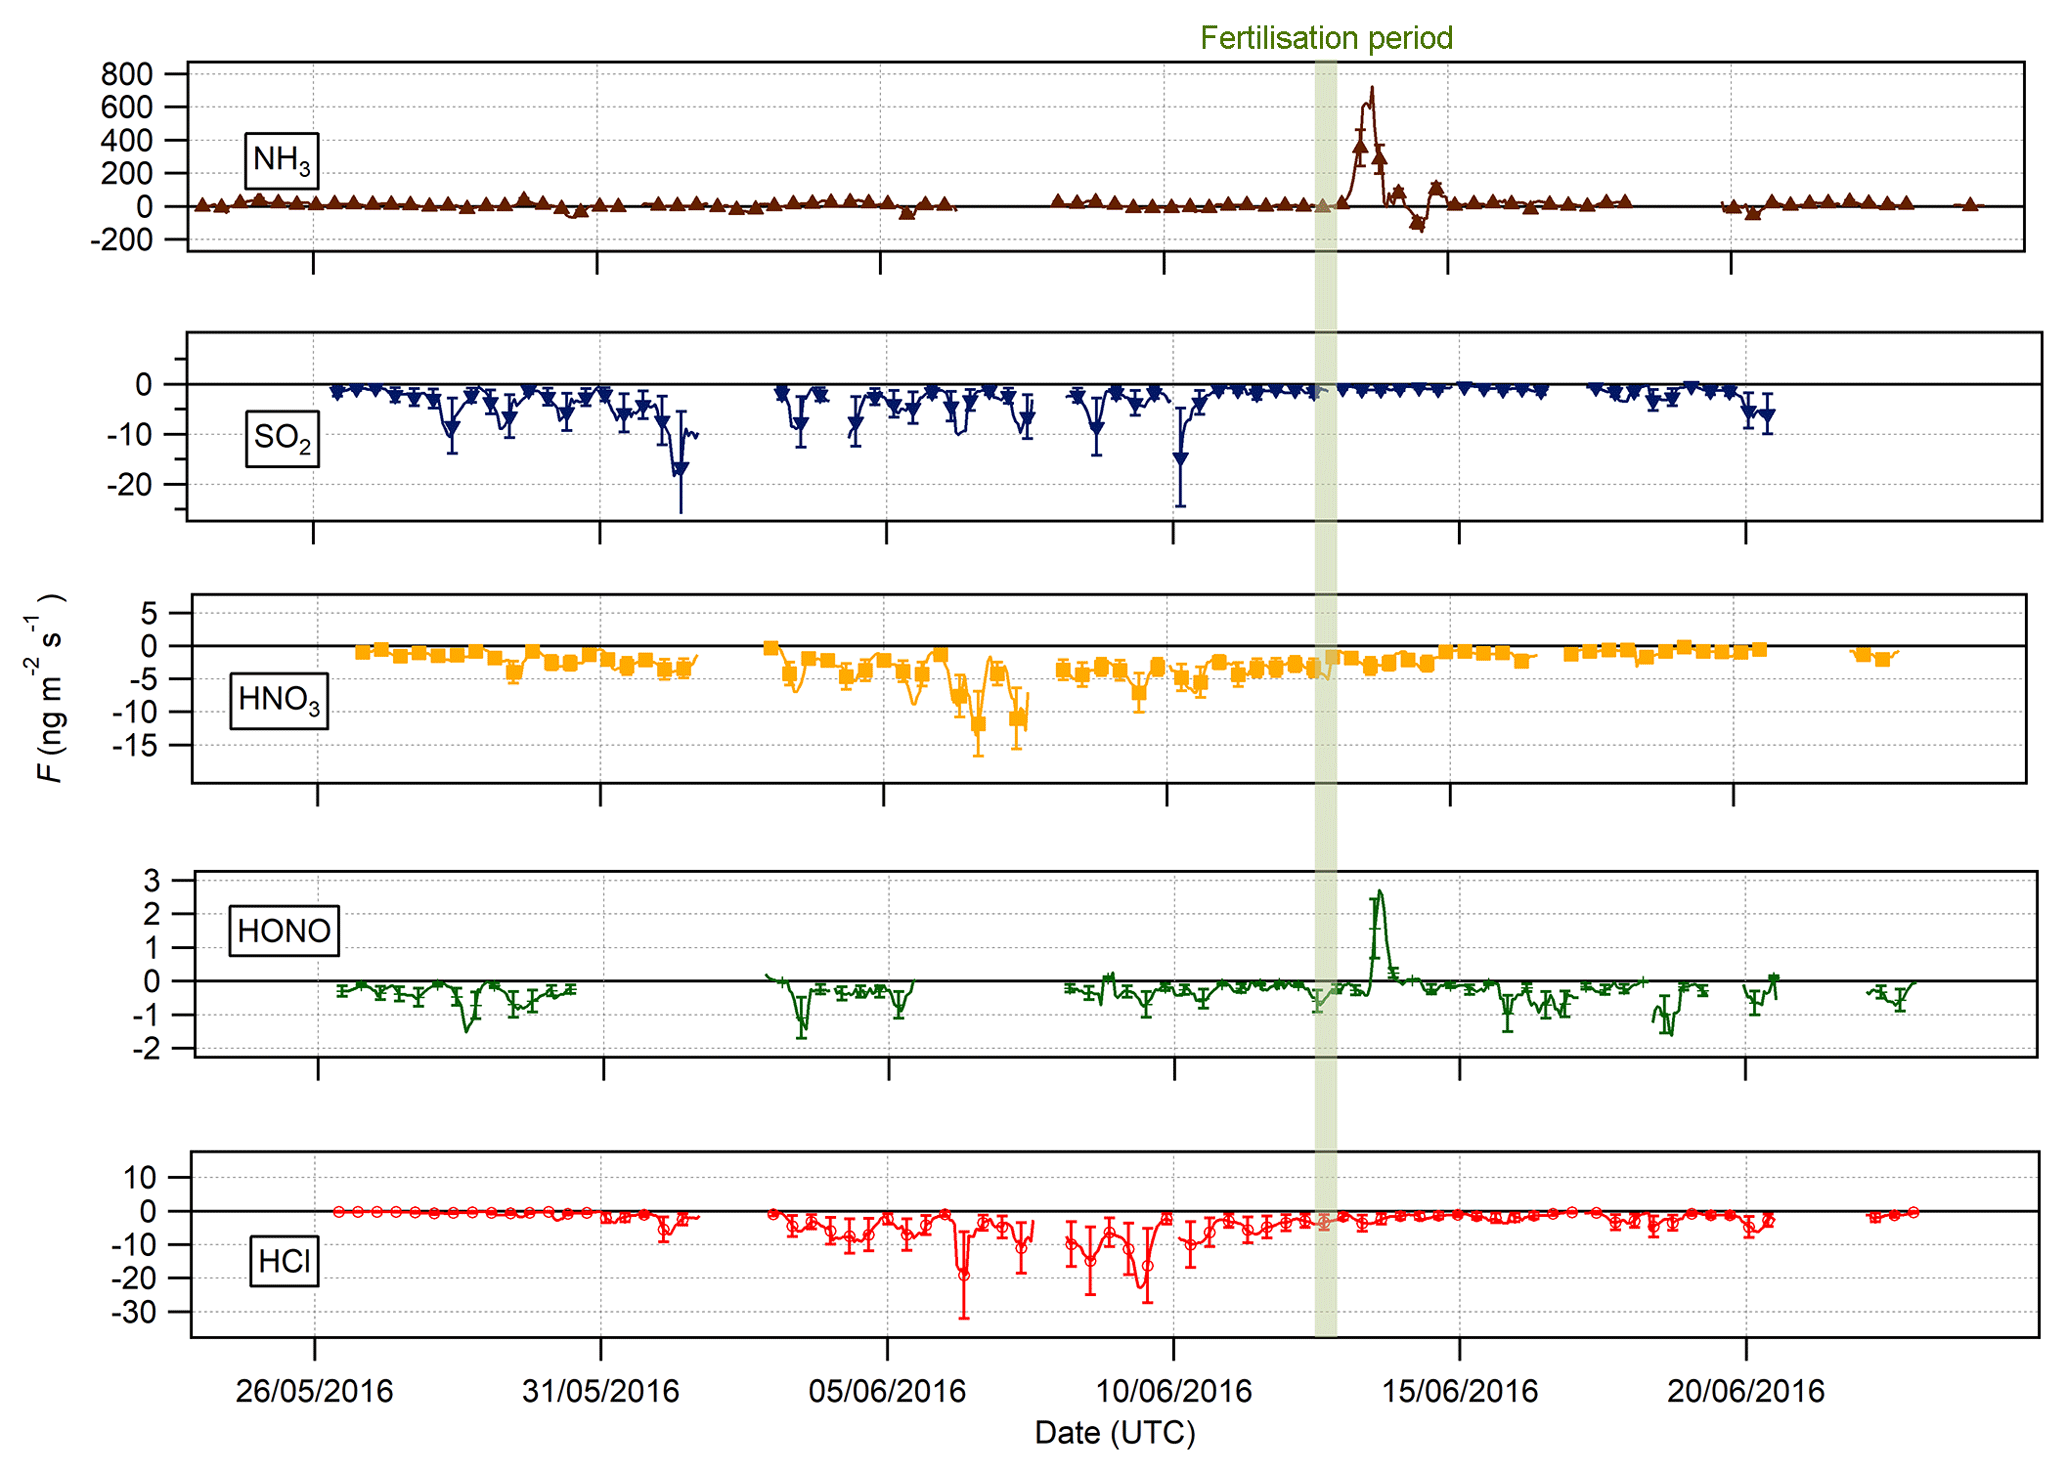Click the Fertilisation period title text
This screenshot has width=2067, height=1473.
(1326, 38)
